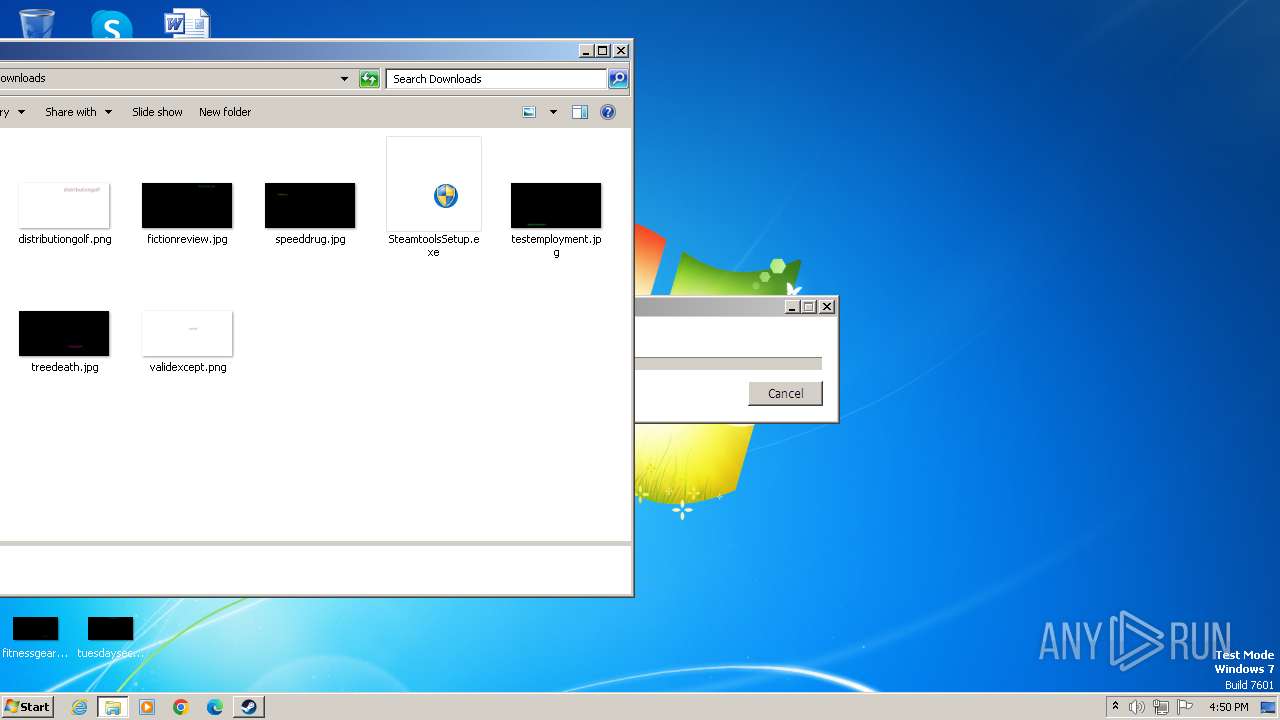Select the validexcept.png thumbnail
Screen dimensions: 1280x720
point(187,333)
